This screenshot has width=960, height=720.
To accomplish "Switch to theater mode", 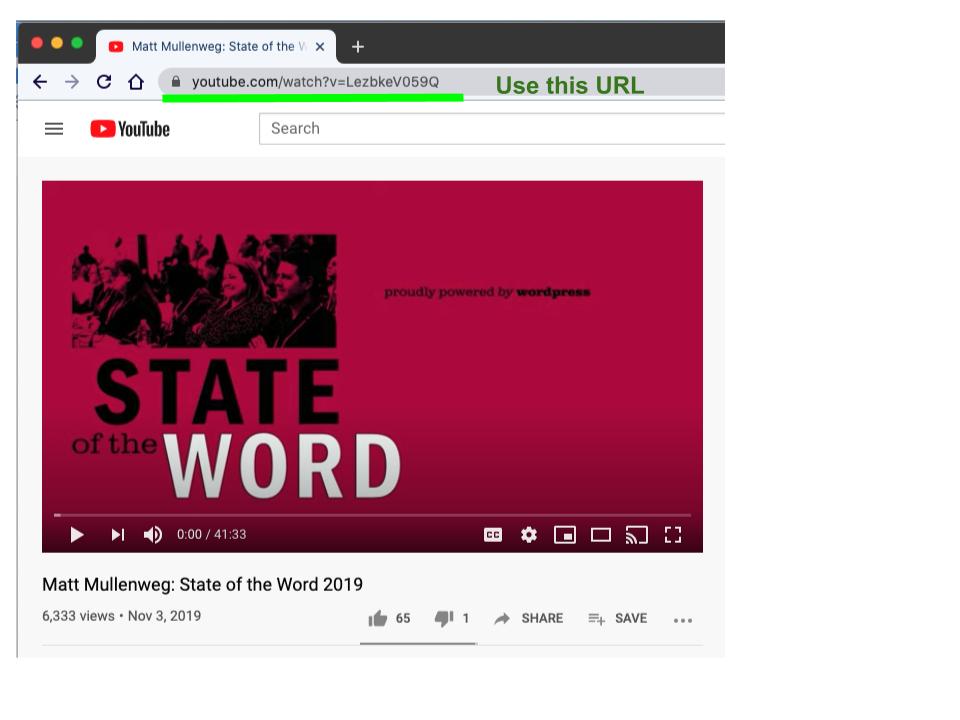I will point(601,535).
